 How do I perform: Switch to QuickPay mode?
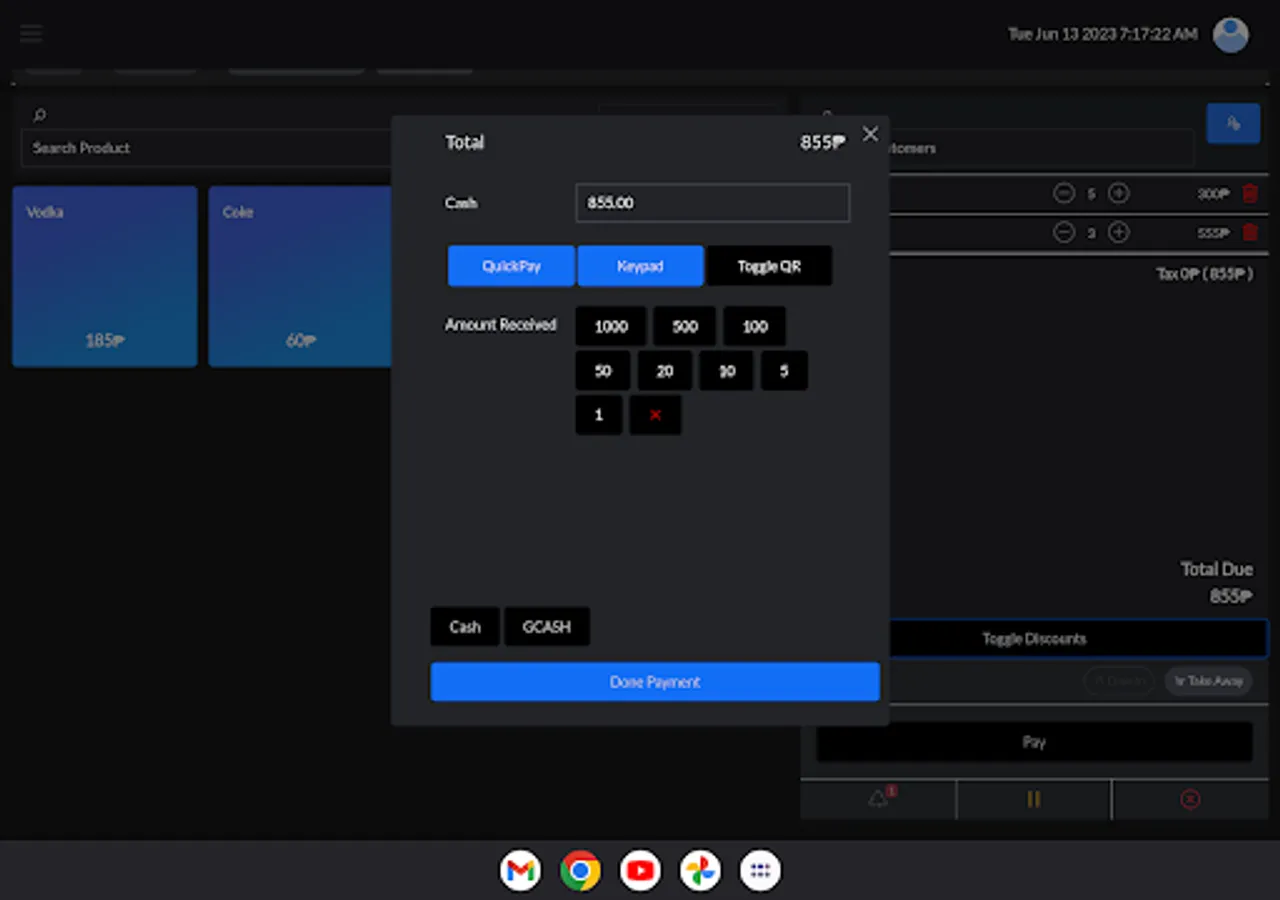(511, 266)
